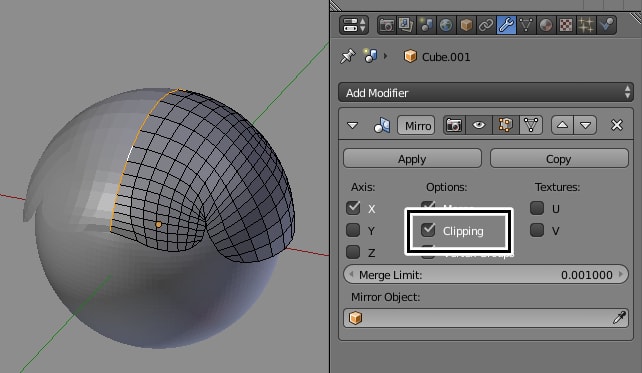The width and height of the screenshot is (642, 373).
Task: Toggle Mirror modifier edit cage display
Action: [x=531, y=125]
